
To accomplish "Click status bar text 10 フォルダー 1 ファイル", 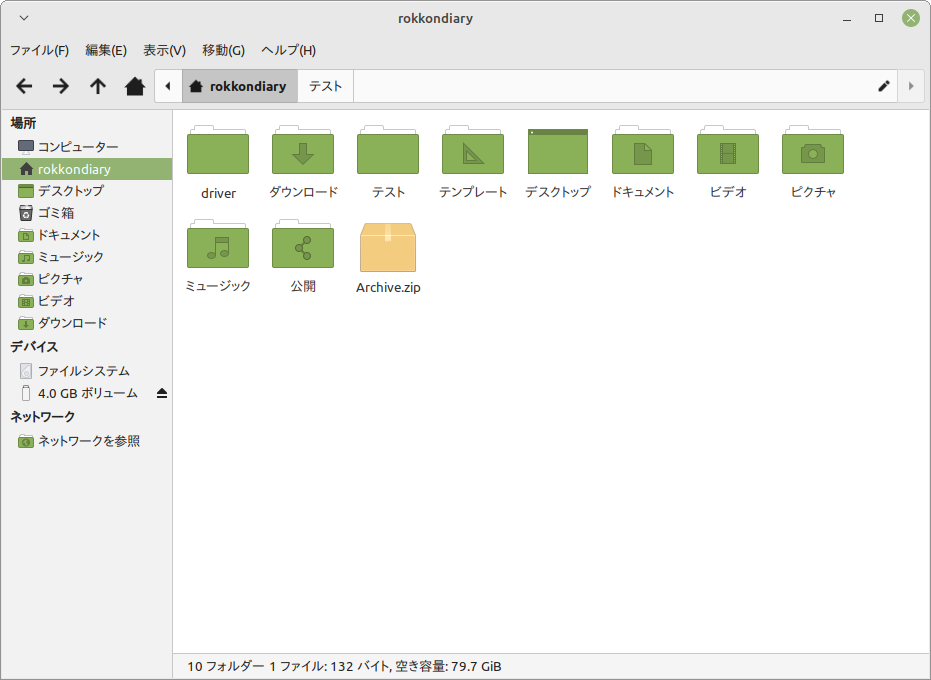I will click(x=256, y=666).
